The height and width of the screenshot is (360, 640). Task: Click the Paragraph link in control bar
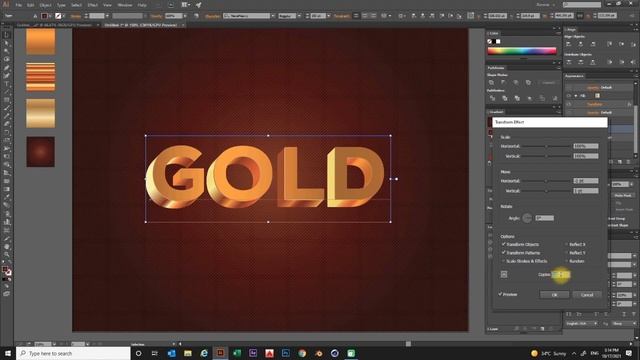pos(342,16)
